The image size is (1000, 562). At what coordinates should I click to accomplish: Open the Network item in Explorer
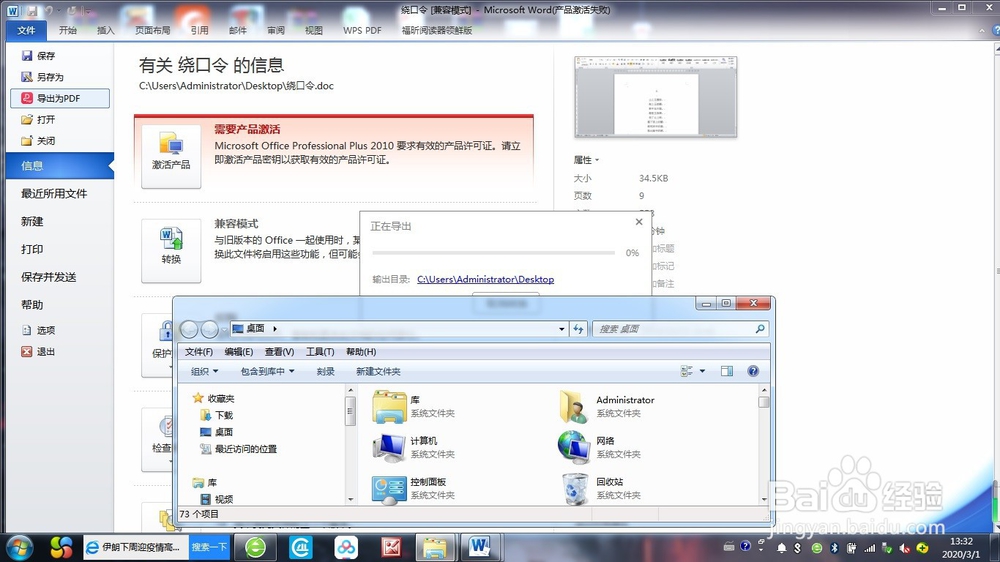pos(599,447)
